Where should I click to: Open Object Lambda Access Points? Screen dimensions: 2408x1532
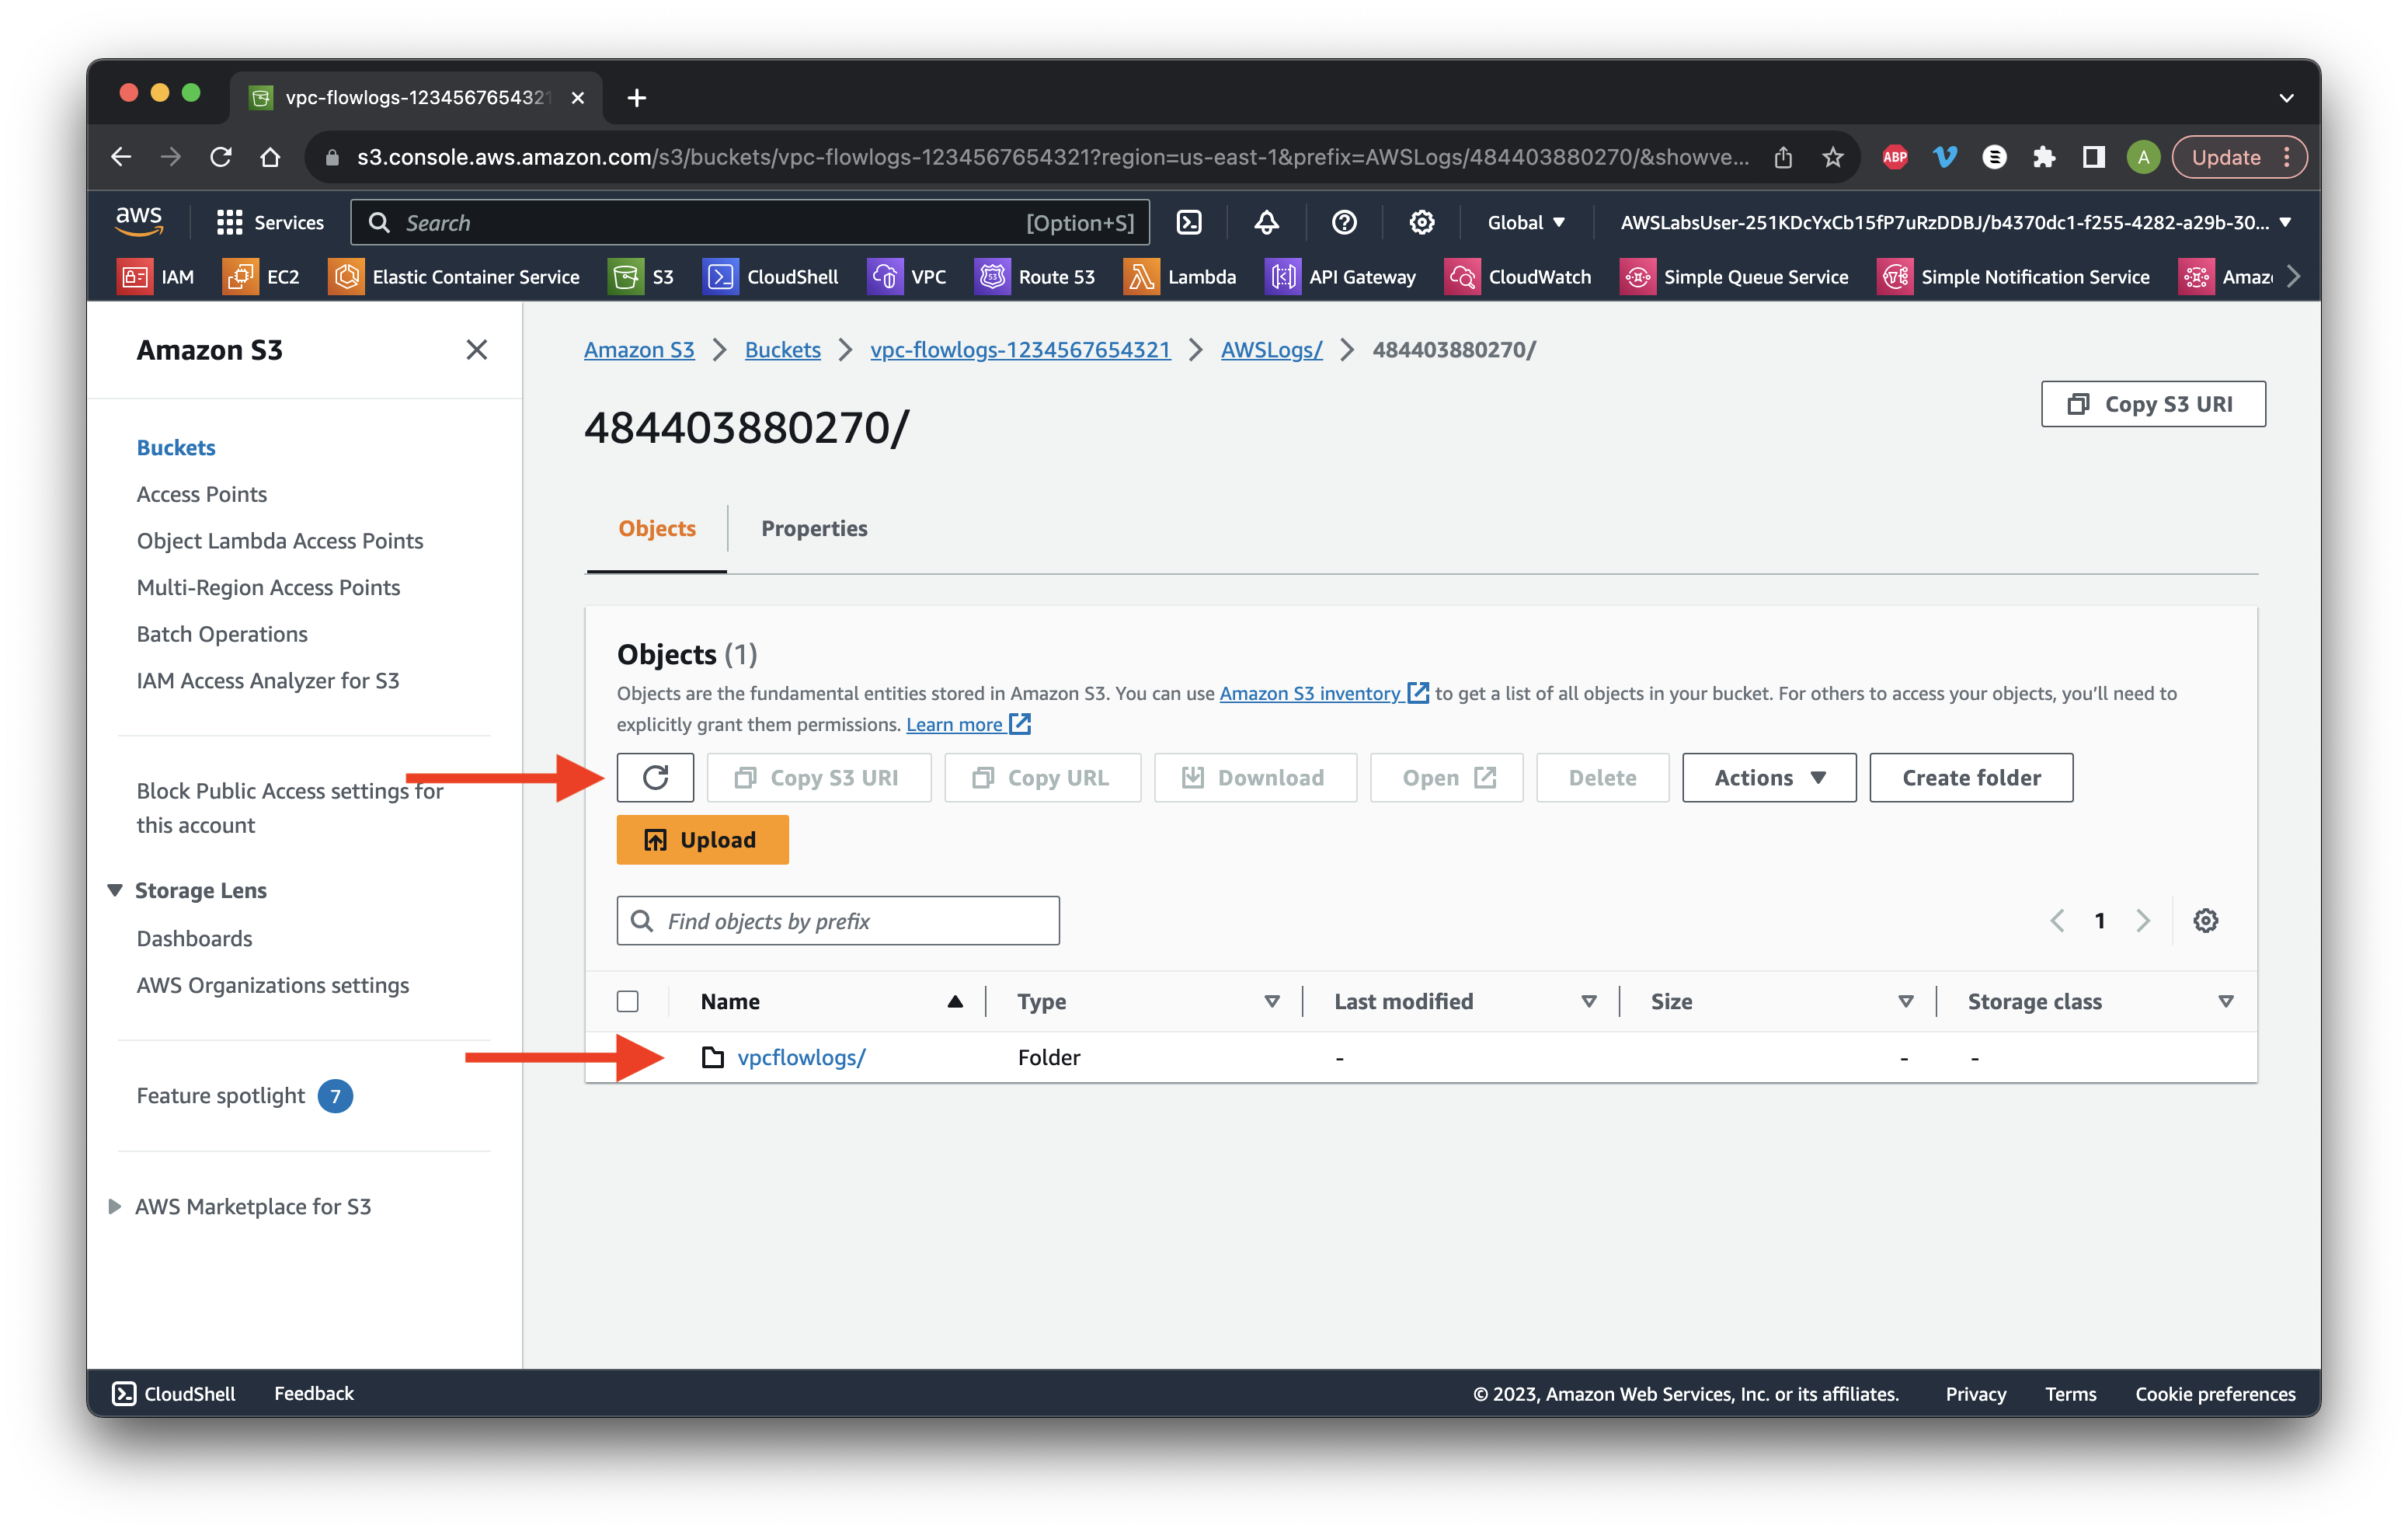coord(280,540)
